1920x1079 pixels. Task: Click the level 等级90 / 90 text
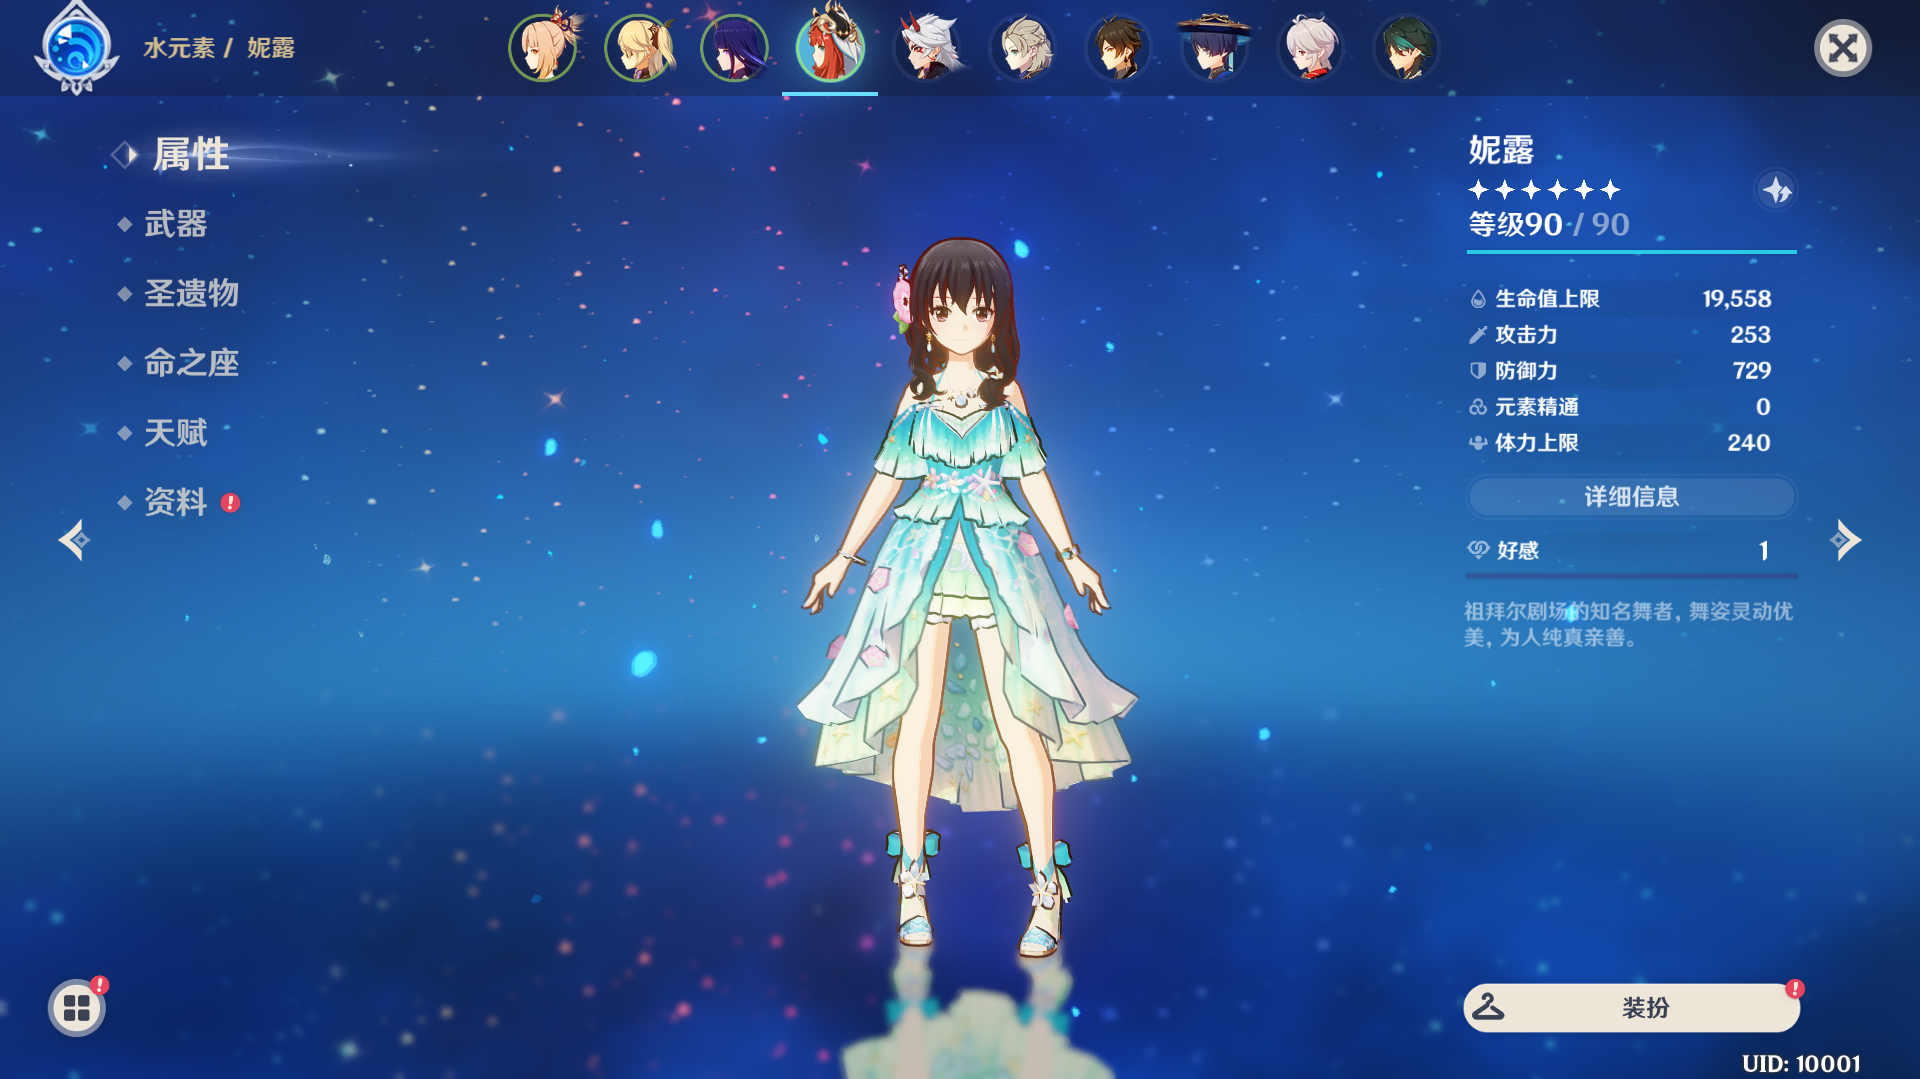tap(1549, 225)
